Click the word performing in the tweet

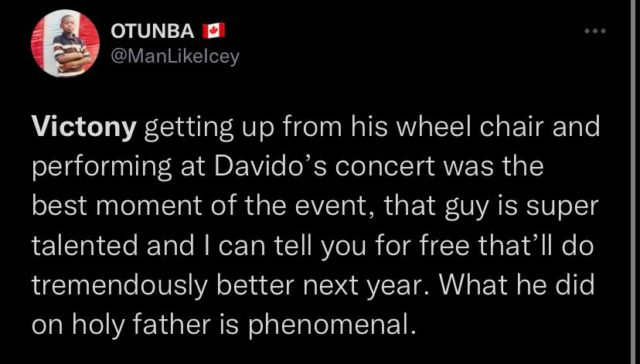pyautogui.click(x=101, y=168)
